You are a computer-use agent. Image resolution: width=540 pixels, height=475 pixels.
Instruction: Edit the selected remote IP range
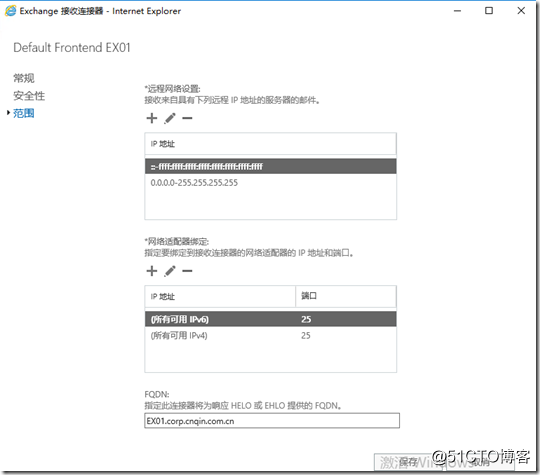(170, 118)
